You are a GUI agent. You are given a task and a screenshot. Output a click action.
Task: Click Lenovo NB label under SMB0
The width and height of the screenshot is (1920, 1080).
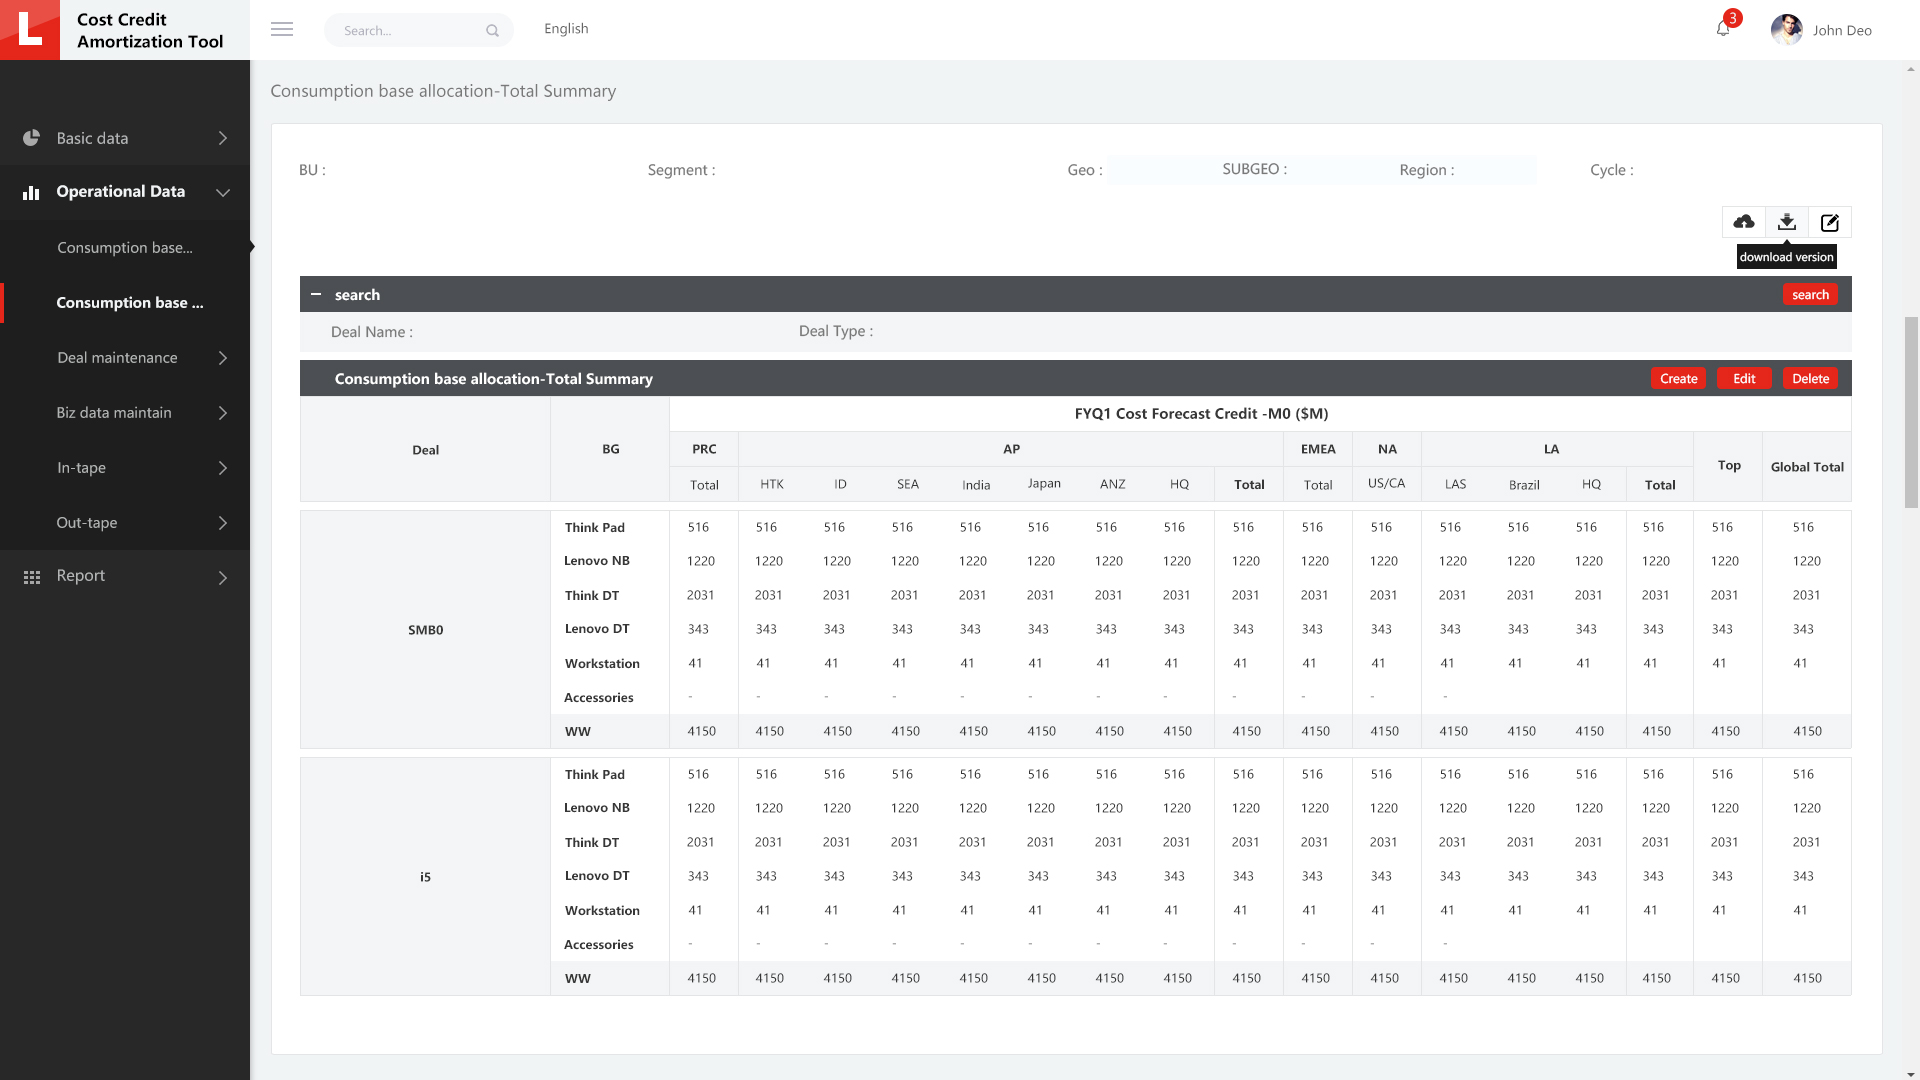(596, 561)
